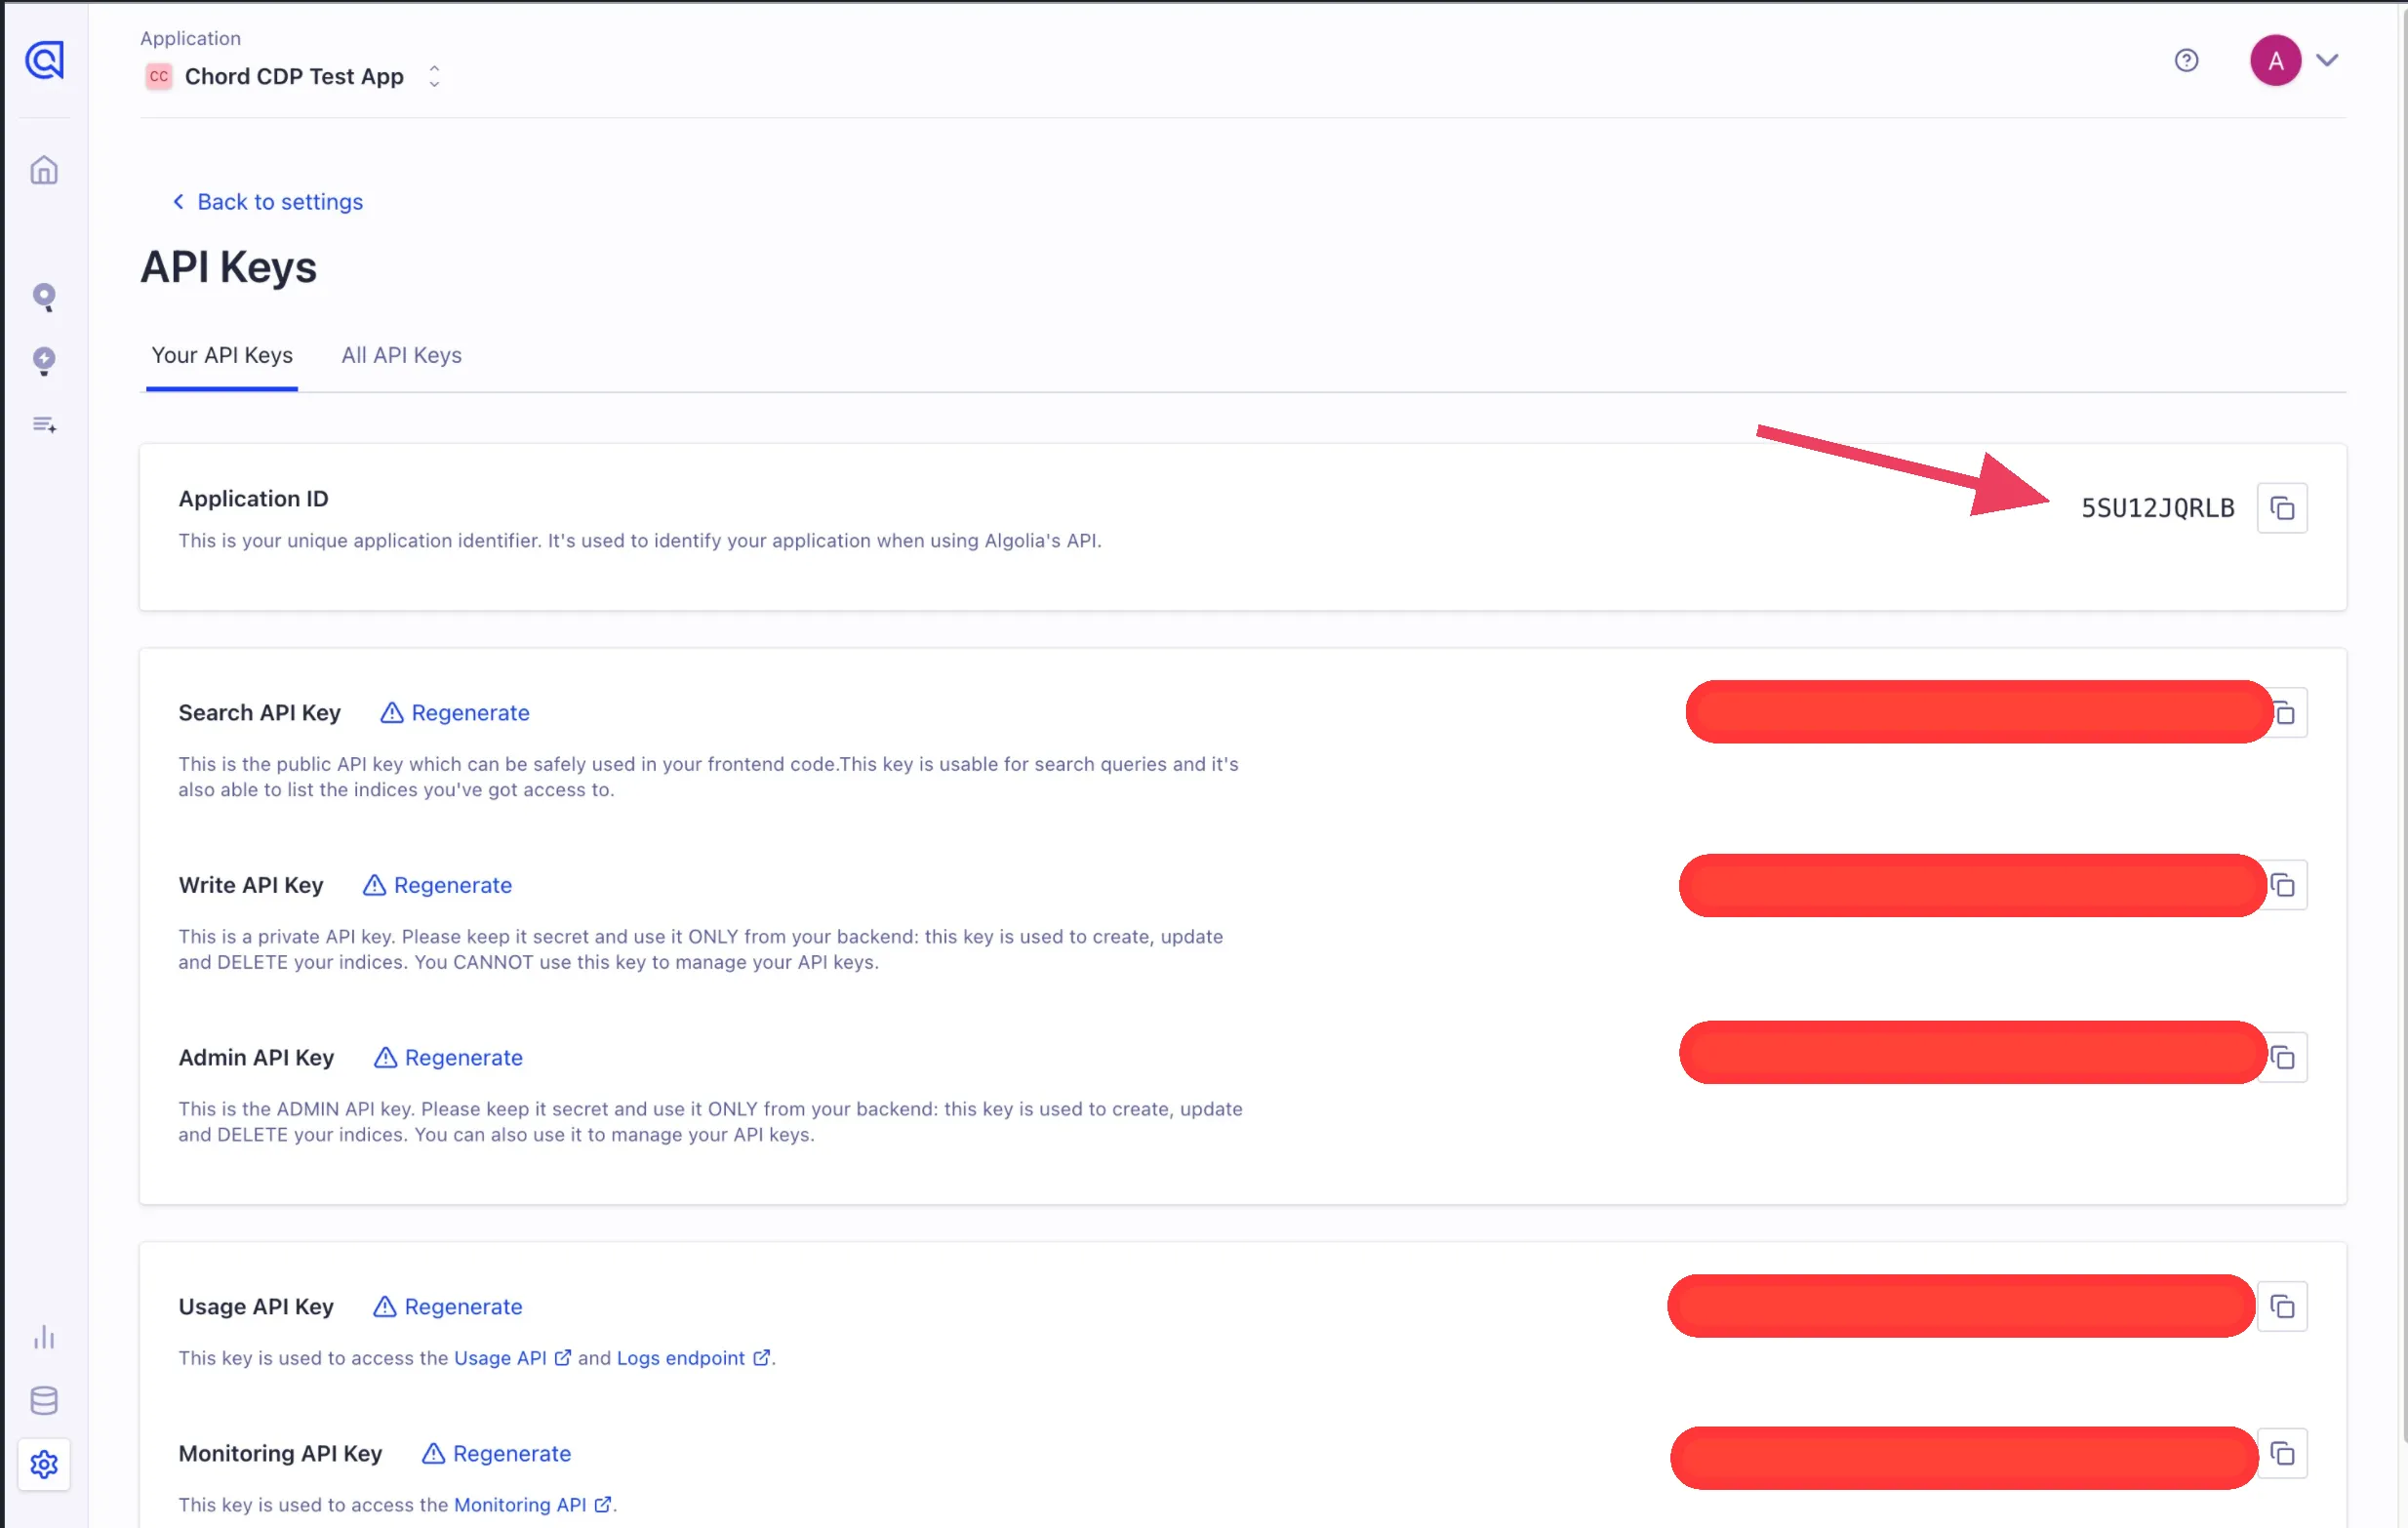Copy the Usage API Key

point(2282,1306)
